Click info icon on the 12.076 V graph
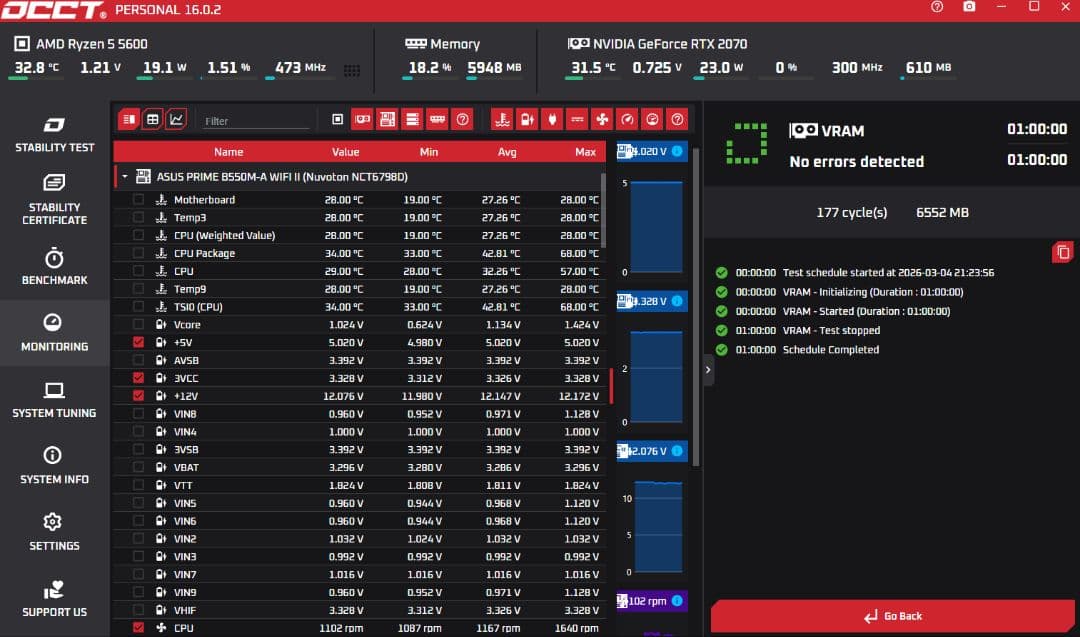Viewport: 1080px width, 637px height. point(677,451)
